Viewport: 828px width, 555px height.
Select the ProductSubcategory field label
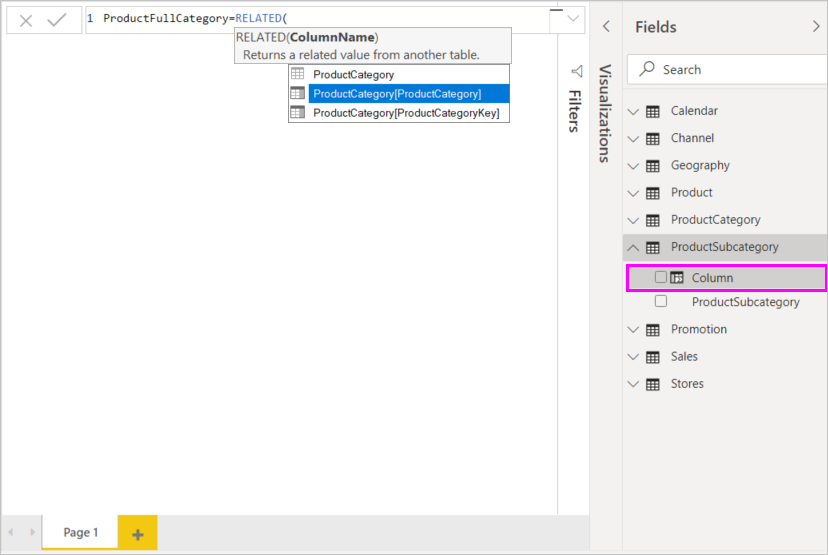click(x=746, y=302)
